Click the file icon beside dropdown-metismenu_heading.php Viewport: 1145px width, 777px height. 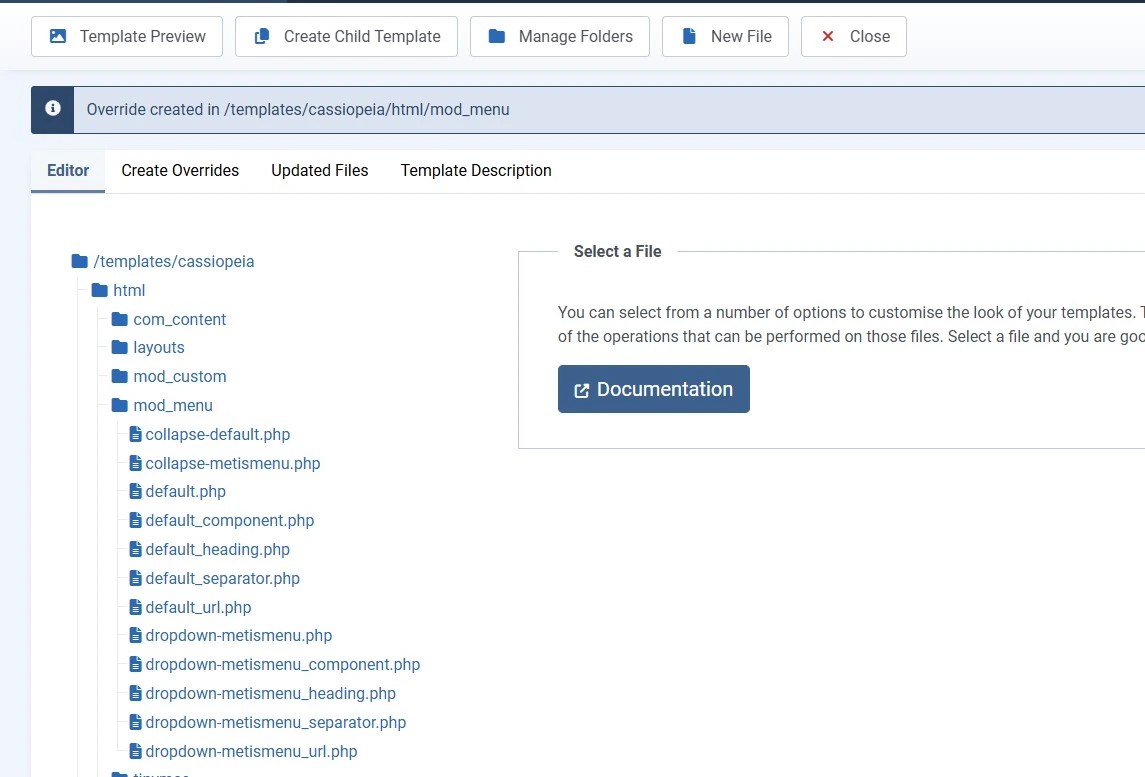(135, 692)
